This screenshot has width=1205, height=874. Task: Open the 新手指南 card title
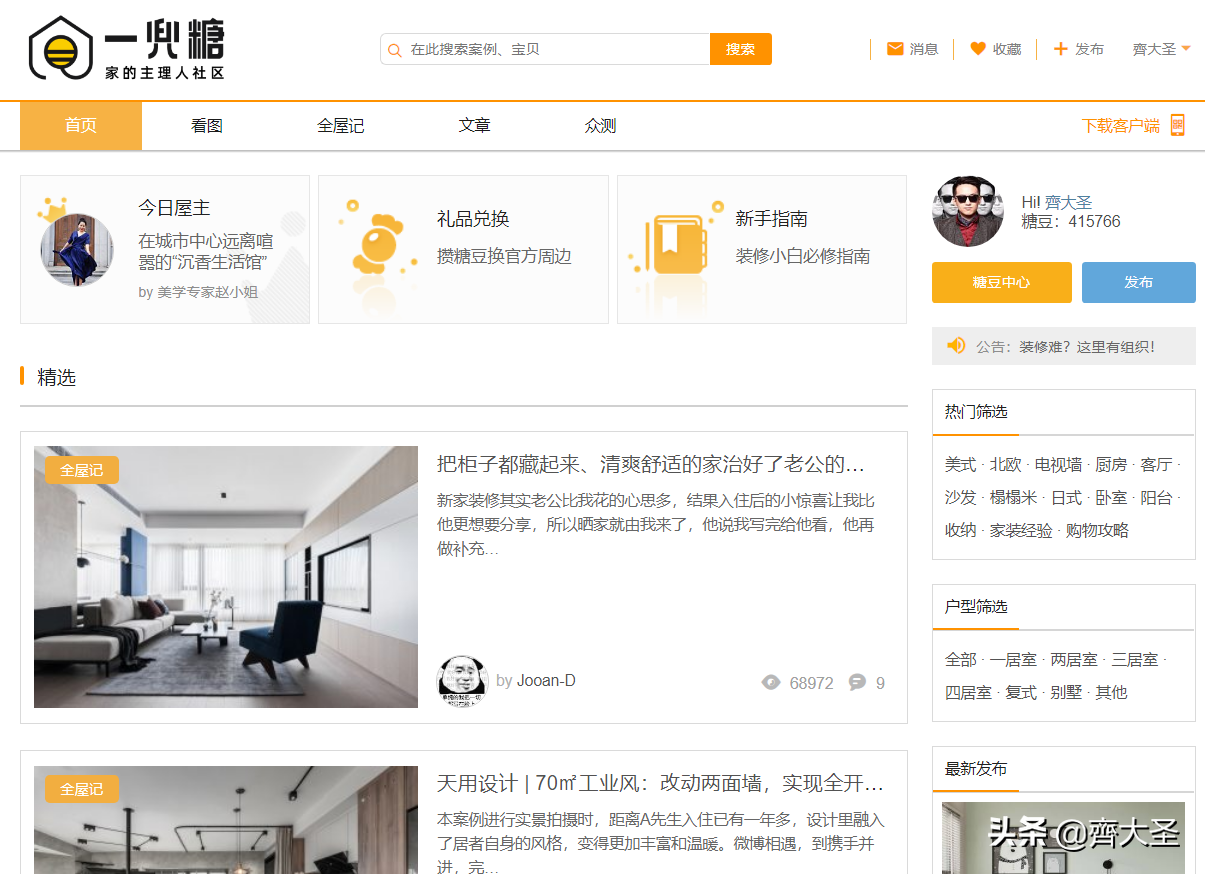(x=771, y=219)
